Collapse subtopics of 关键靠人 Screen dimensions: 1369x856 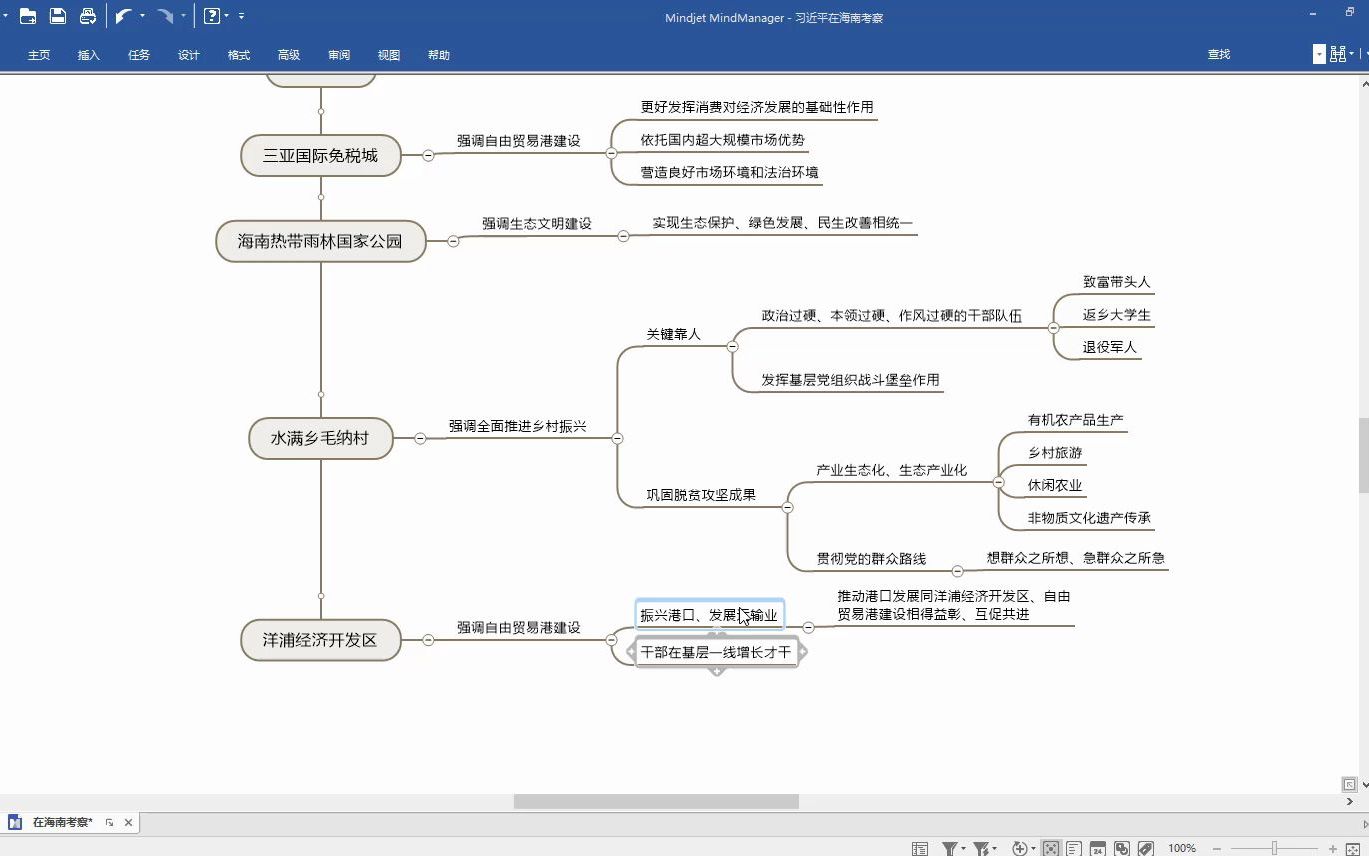732,347
